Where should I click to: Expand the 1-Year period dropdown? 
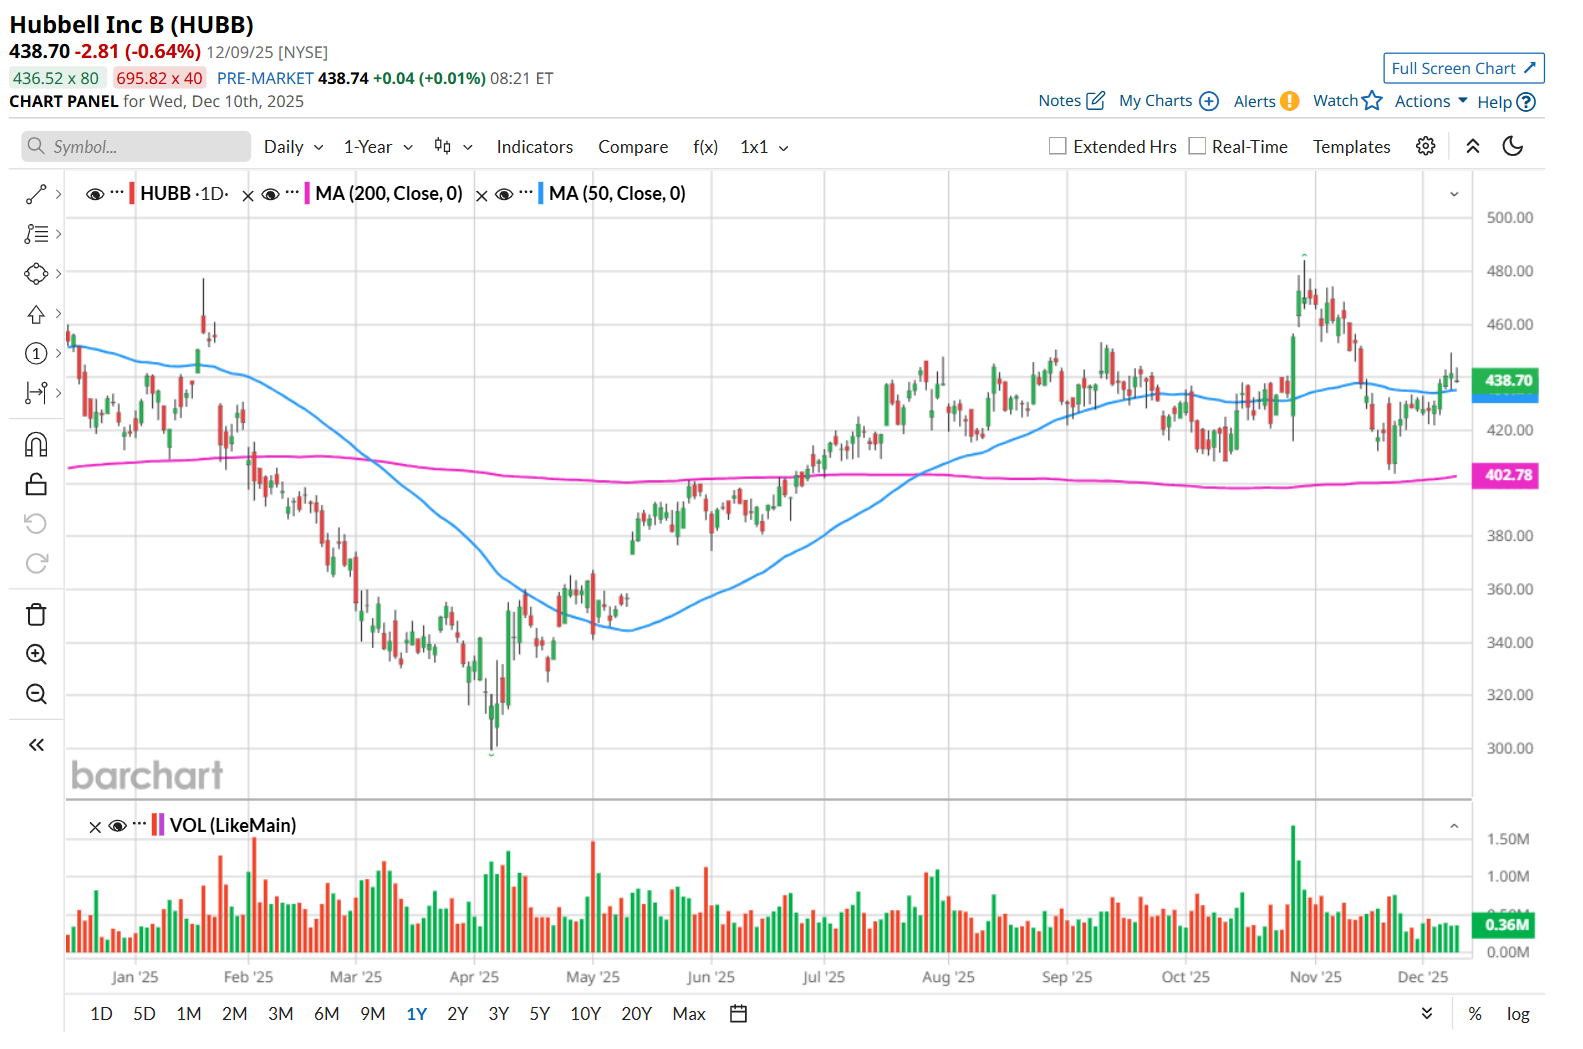(378, 147)
